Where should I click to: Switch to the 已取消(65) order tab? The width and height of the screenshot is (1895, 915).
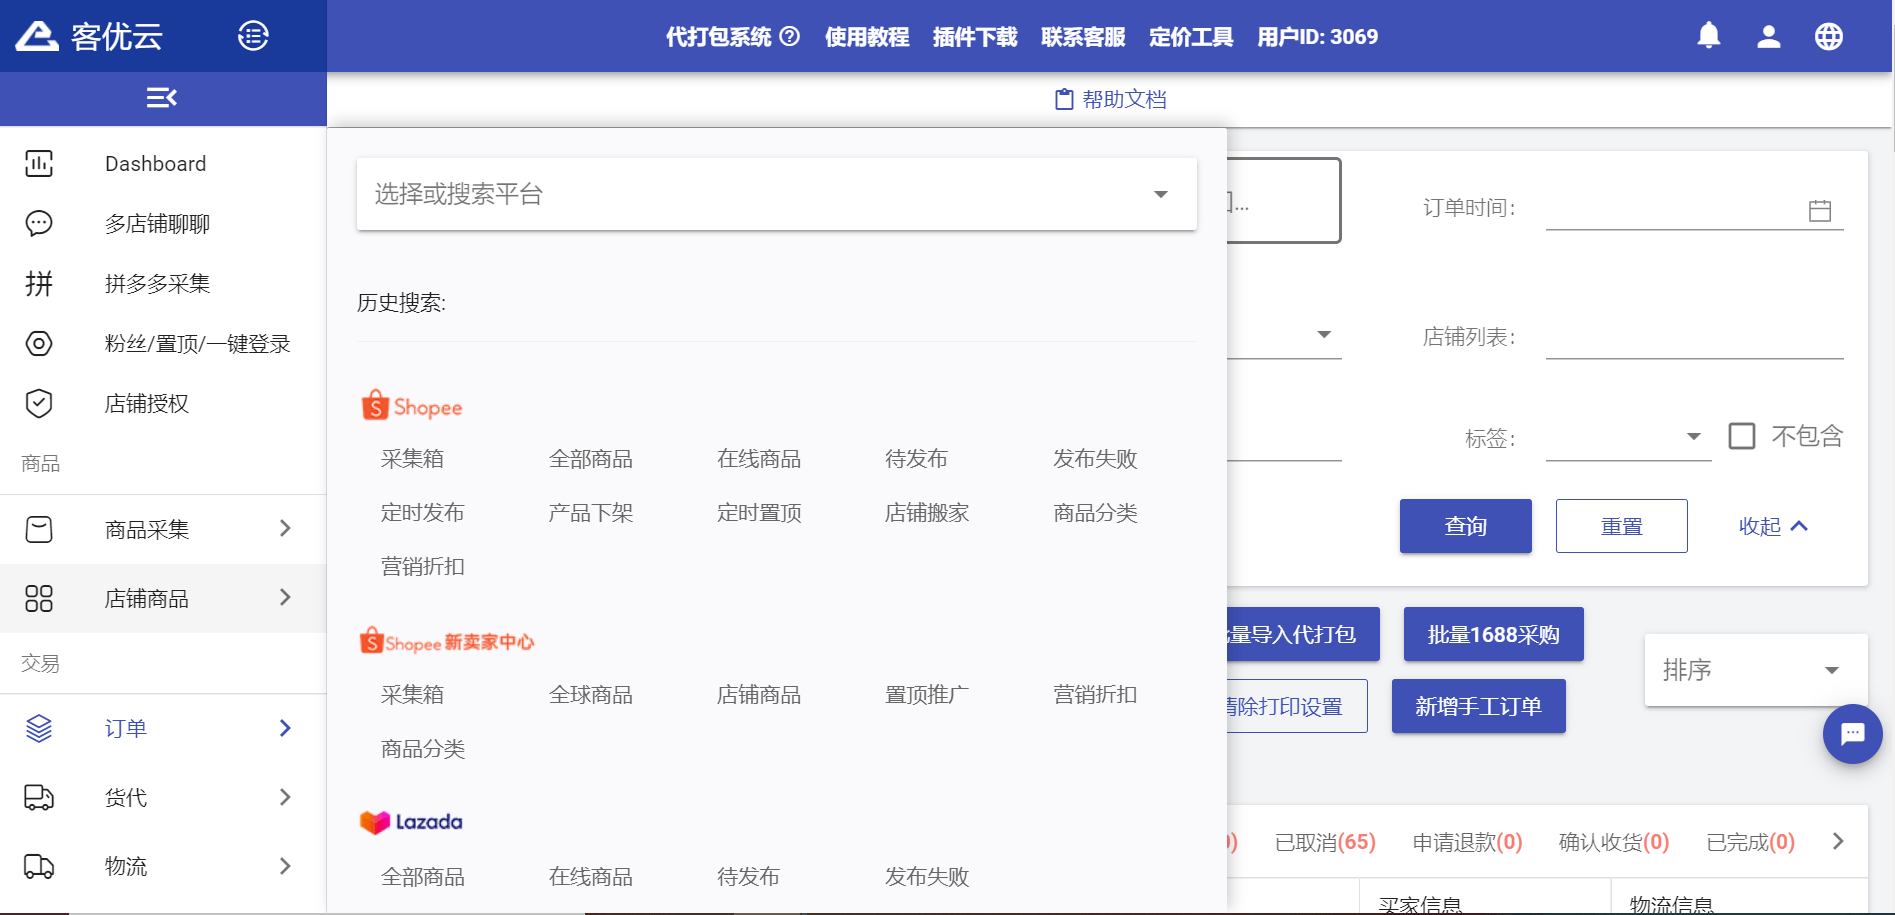(1324, 842)
